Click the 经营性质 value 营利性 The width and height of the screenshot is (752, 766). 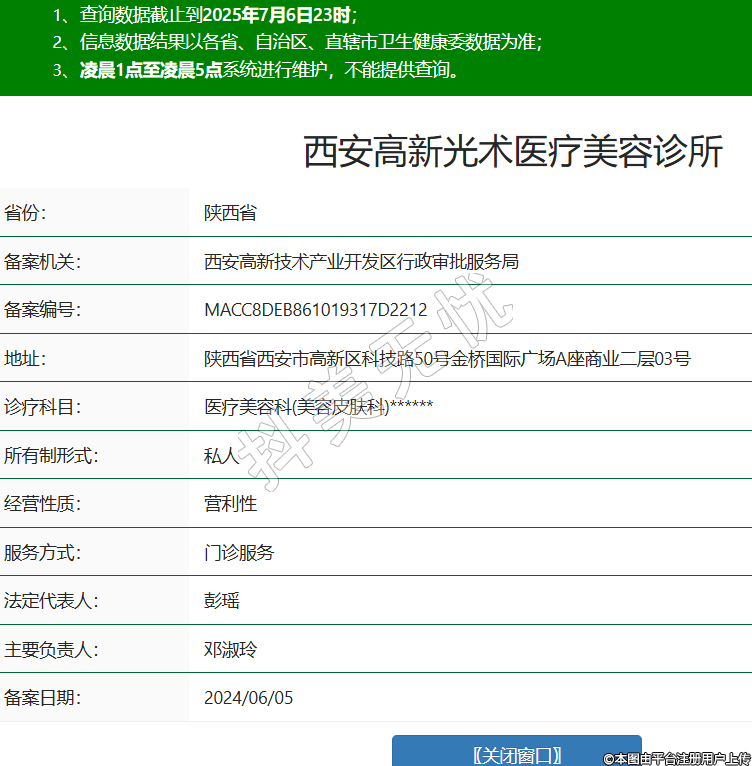230,504
